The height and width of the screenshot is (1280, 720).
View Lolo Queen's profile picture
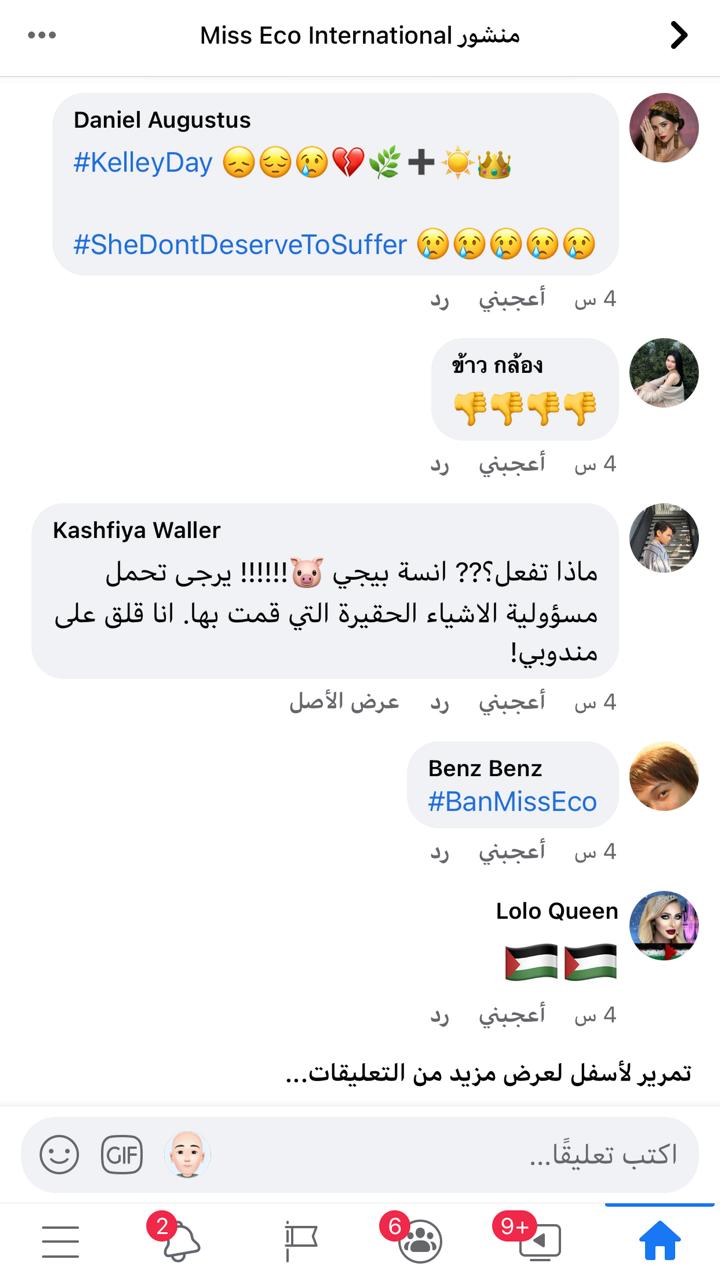[x=664, y=926]
